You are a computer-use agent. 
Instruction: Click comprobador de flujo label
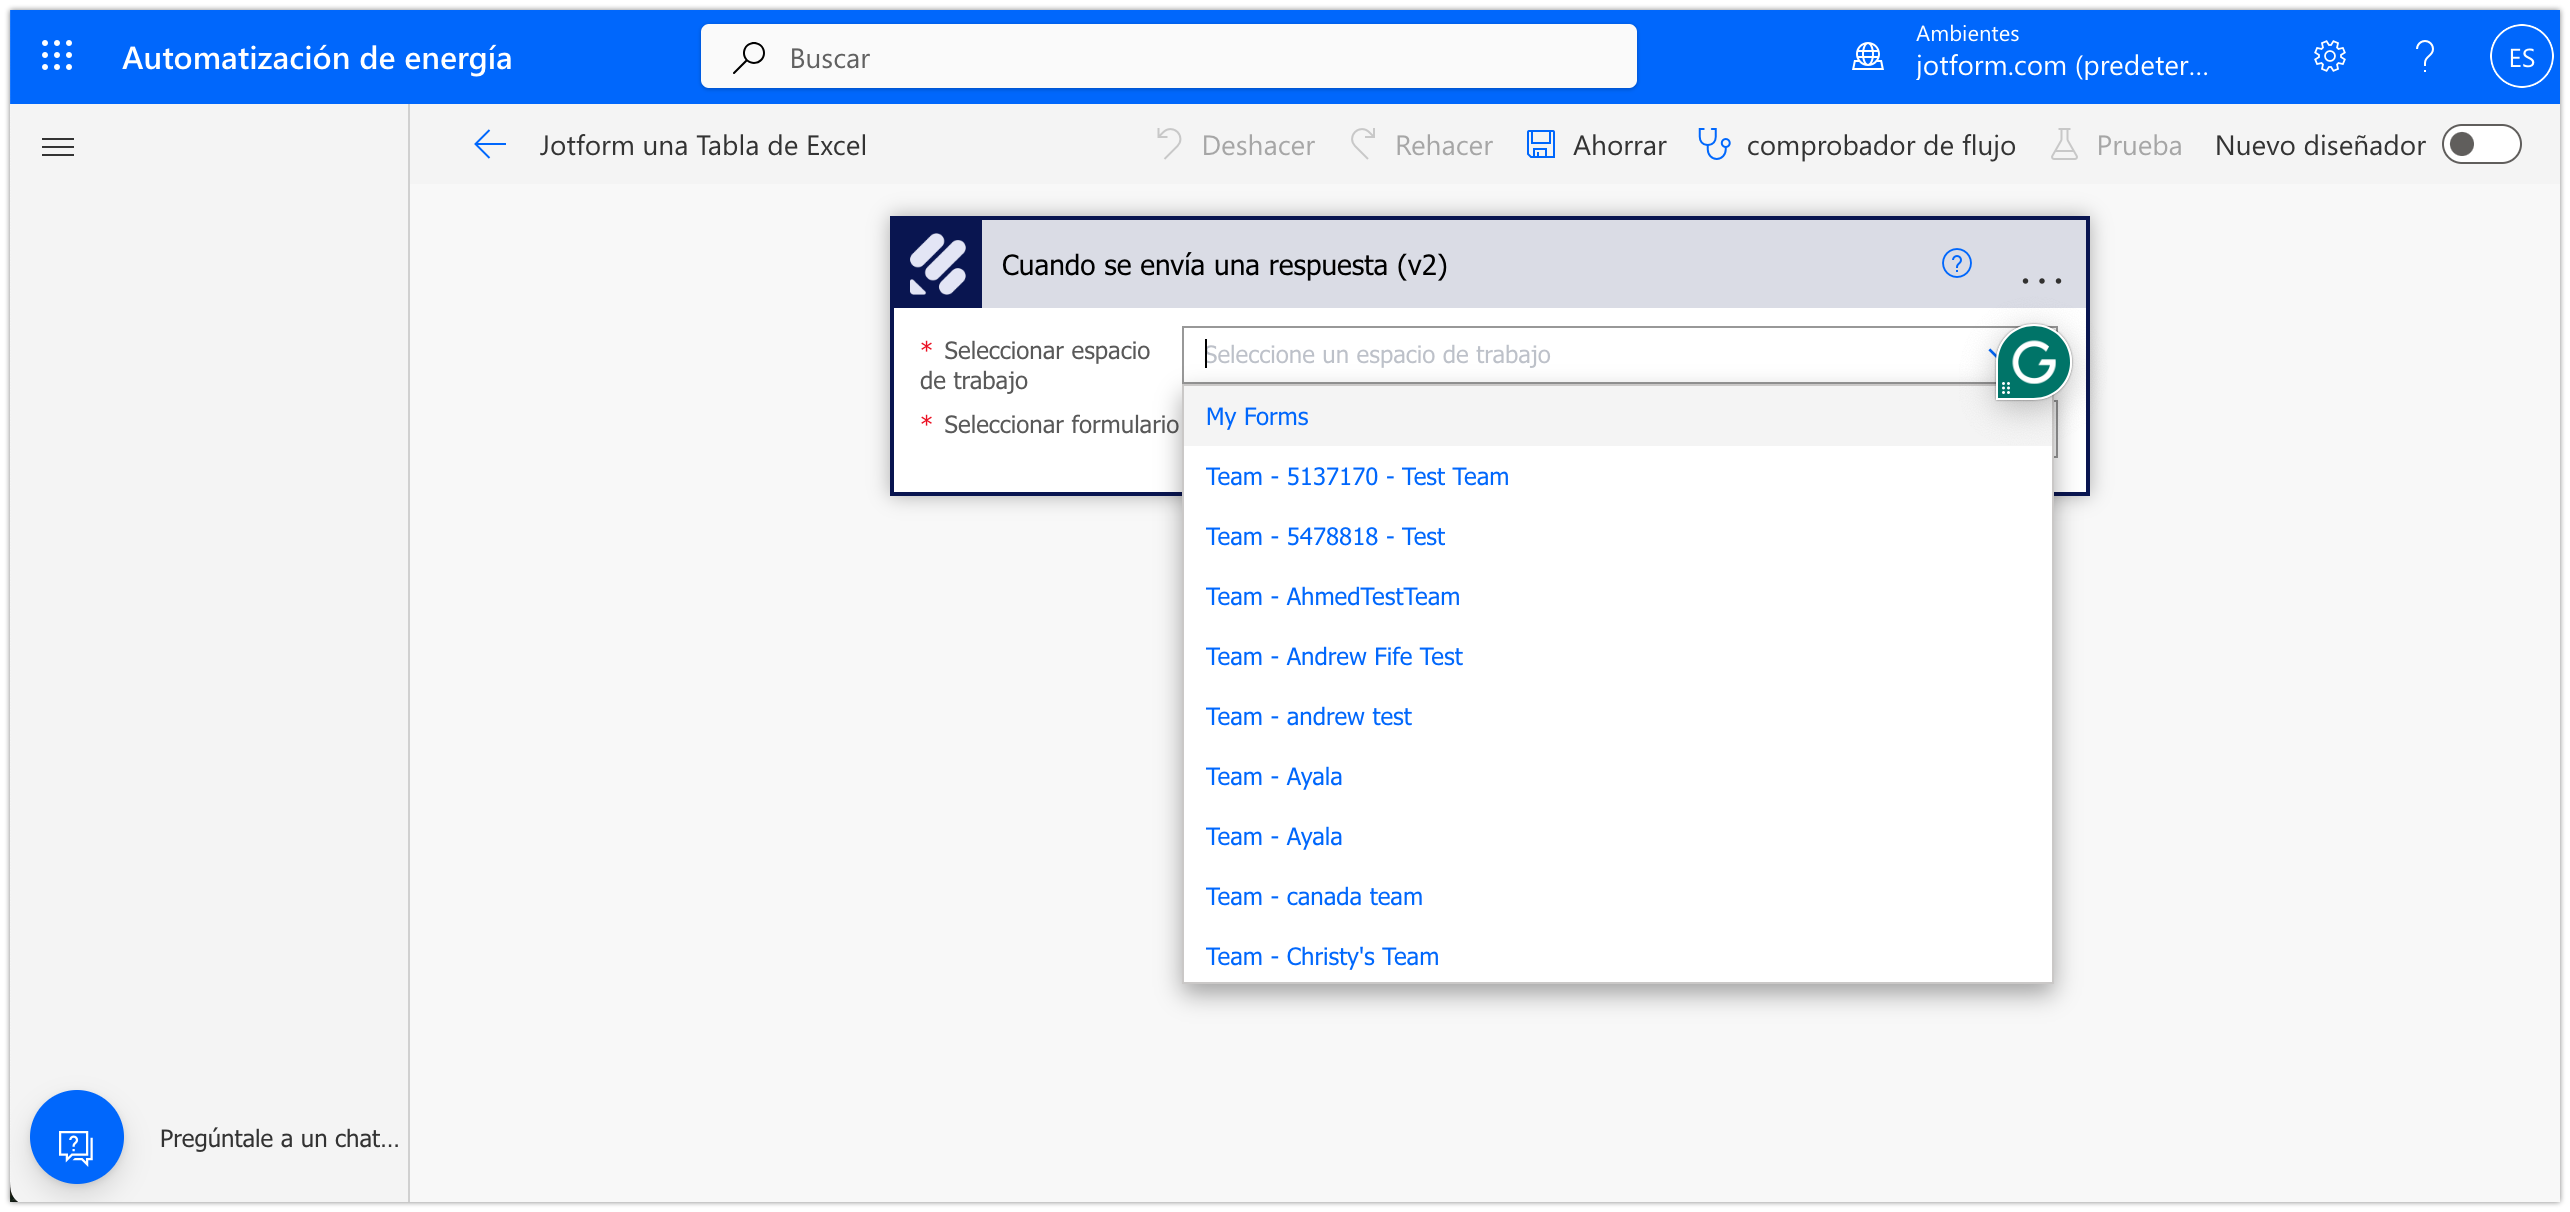pos(1881,146)
